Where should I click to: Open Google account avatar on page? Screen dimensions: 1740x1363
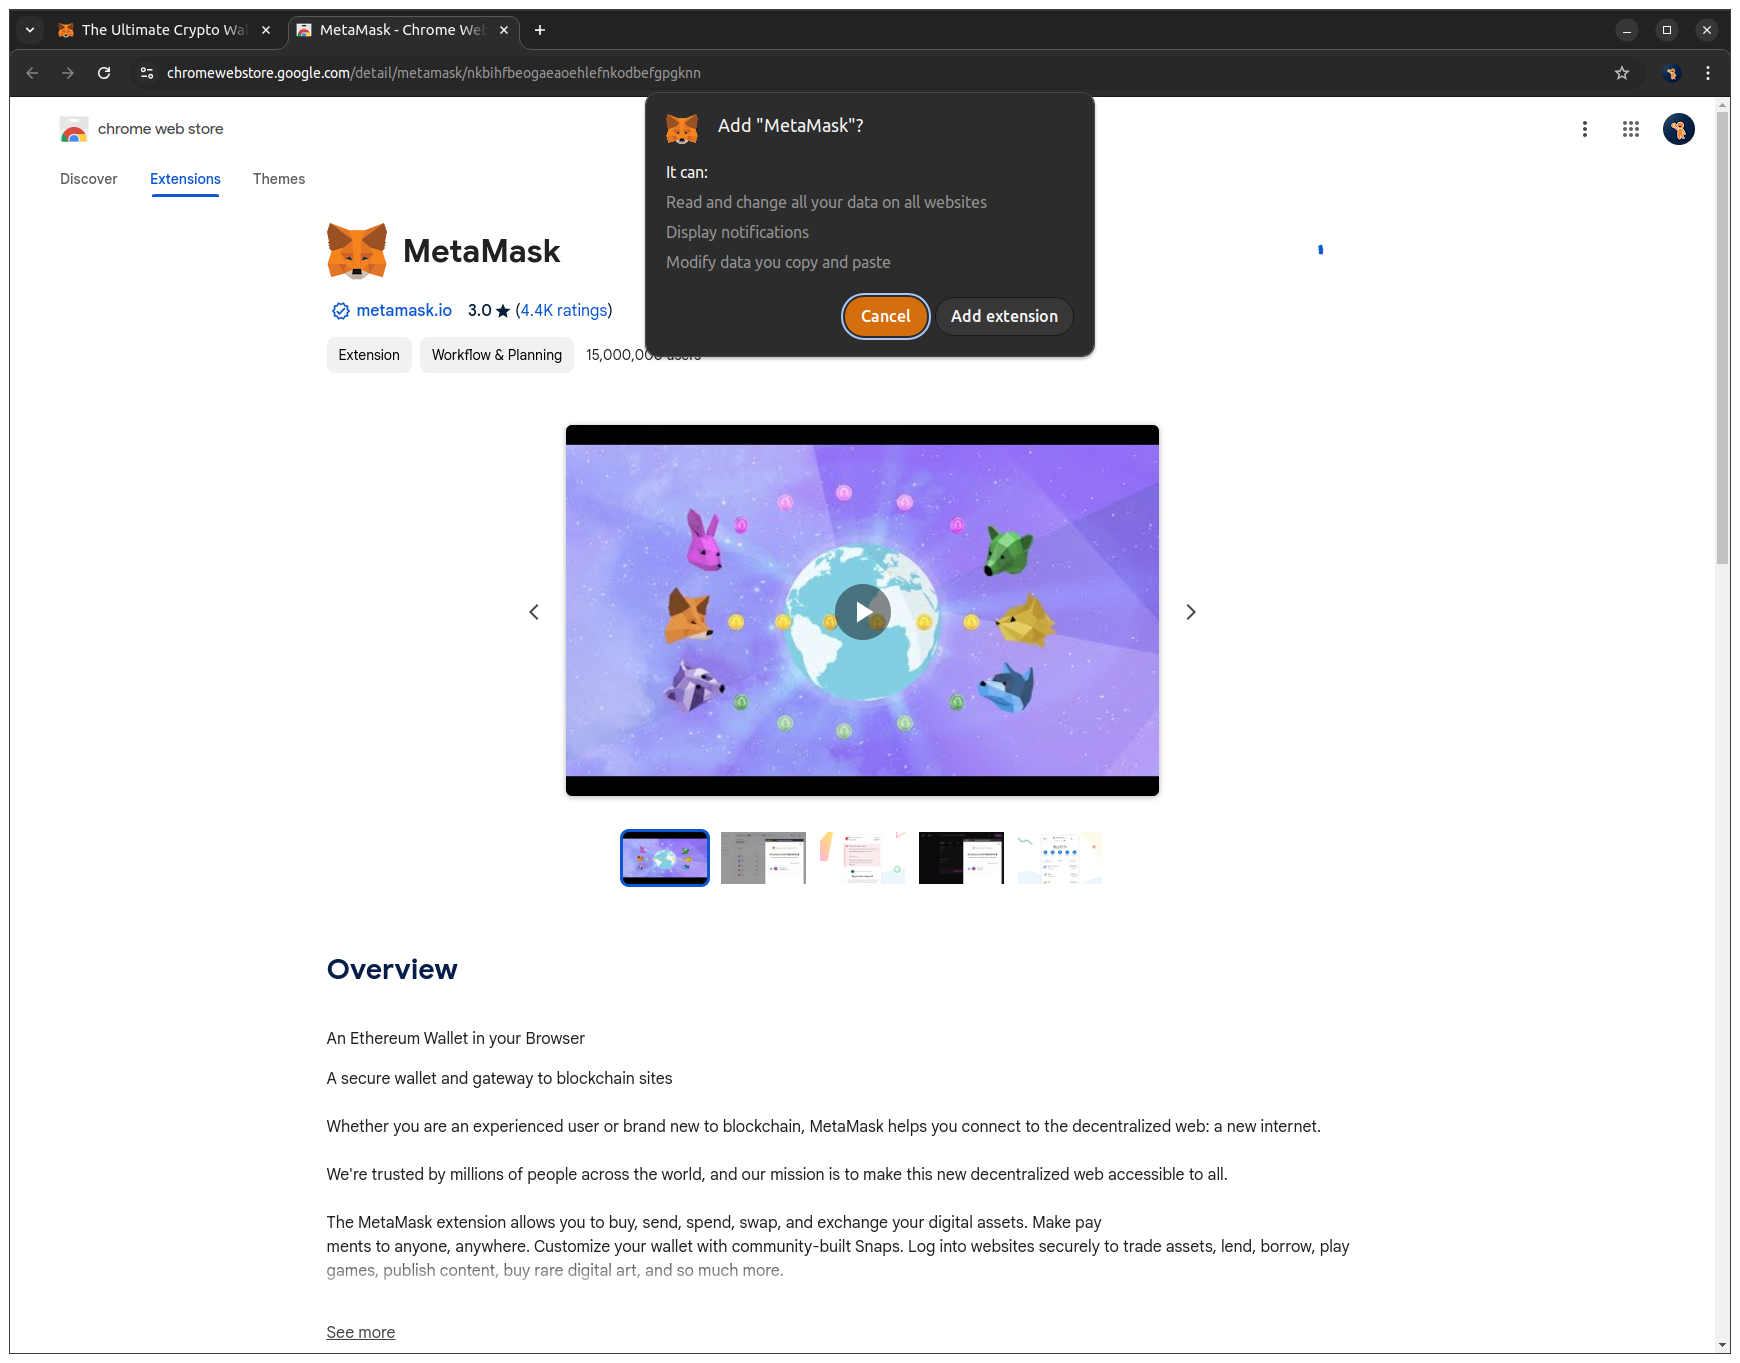point(1679,129)
